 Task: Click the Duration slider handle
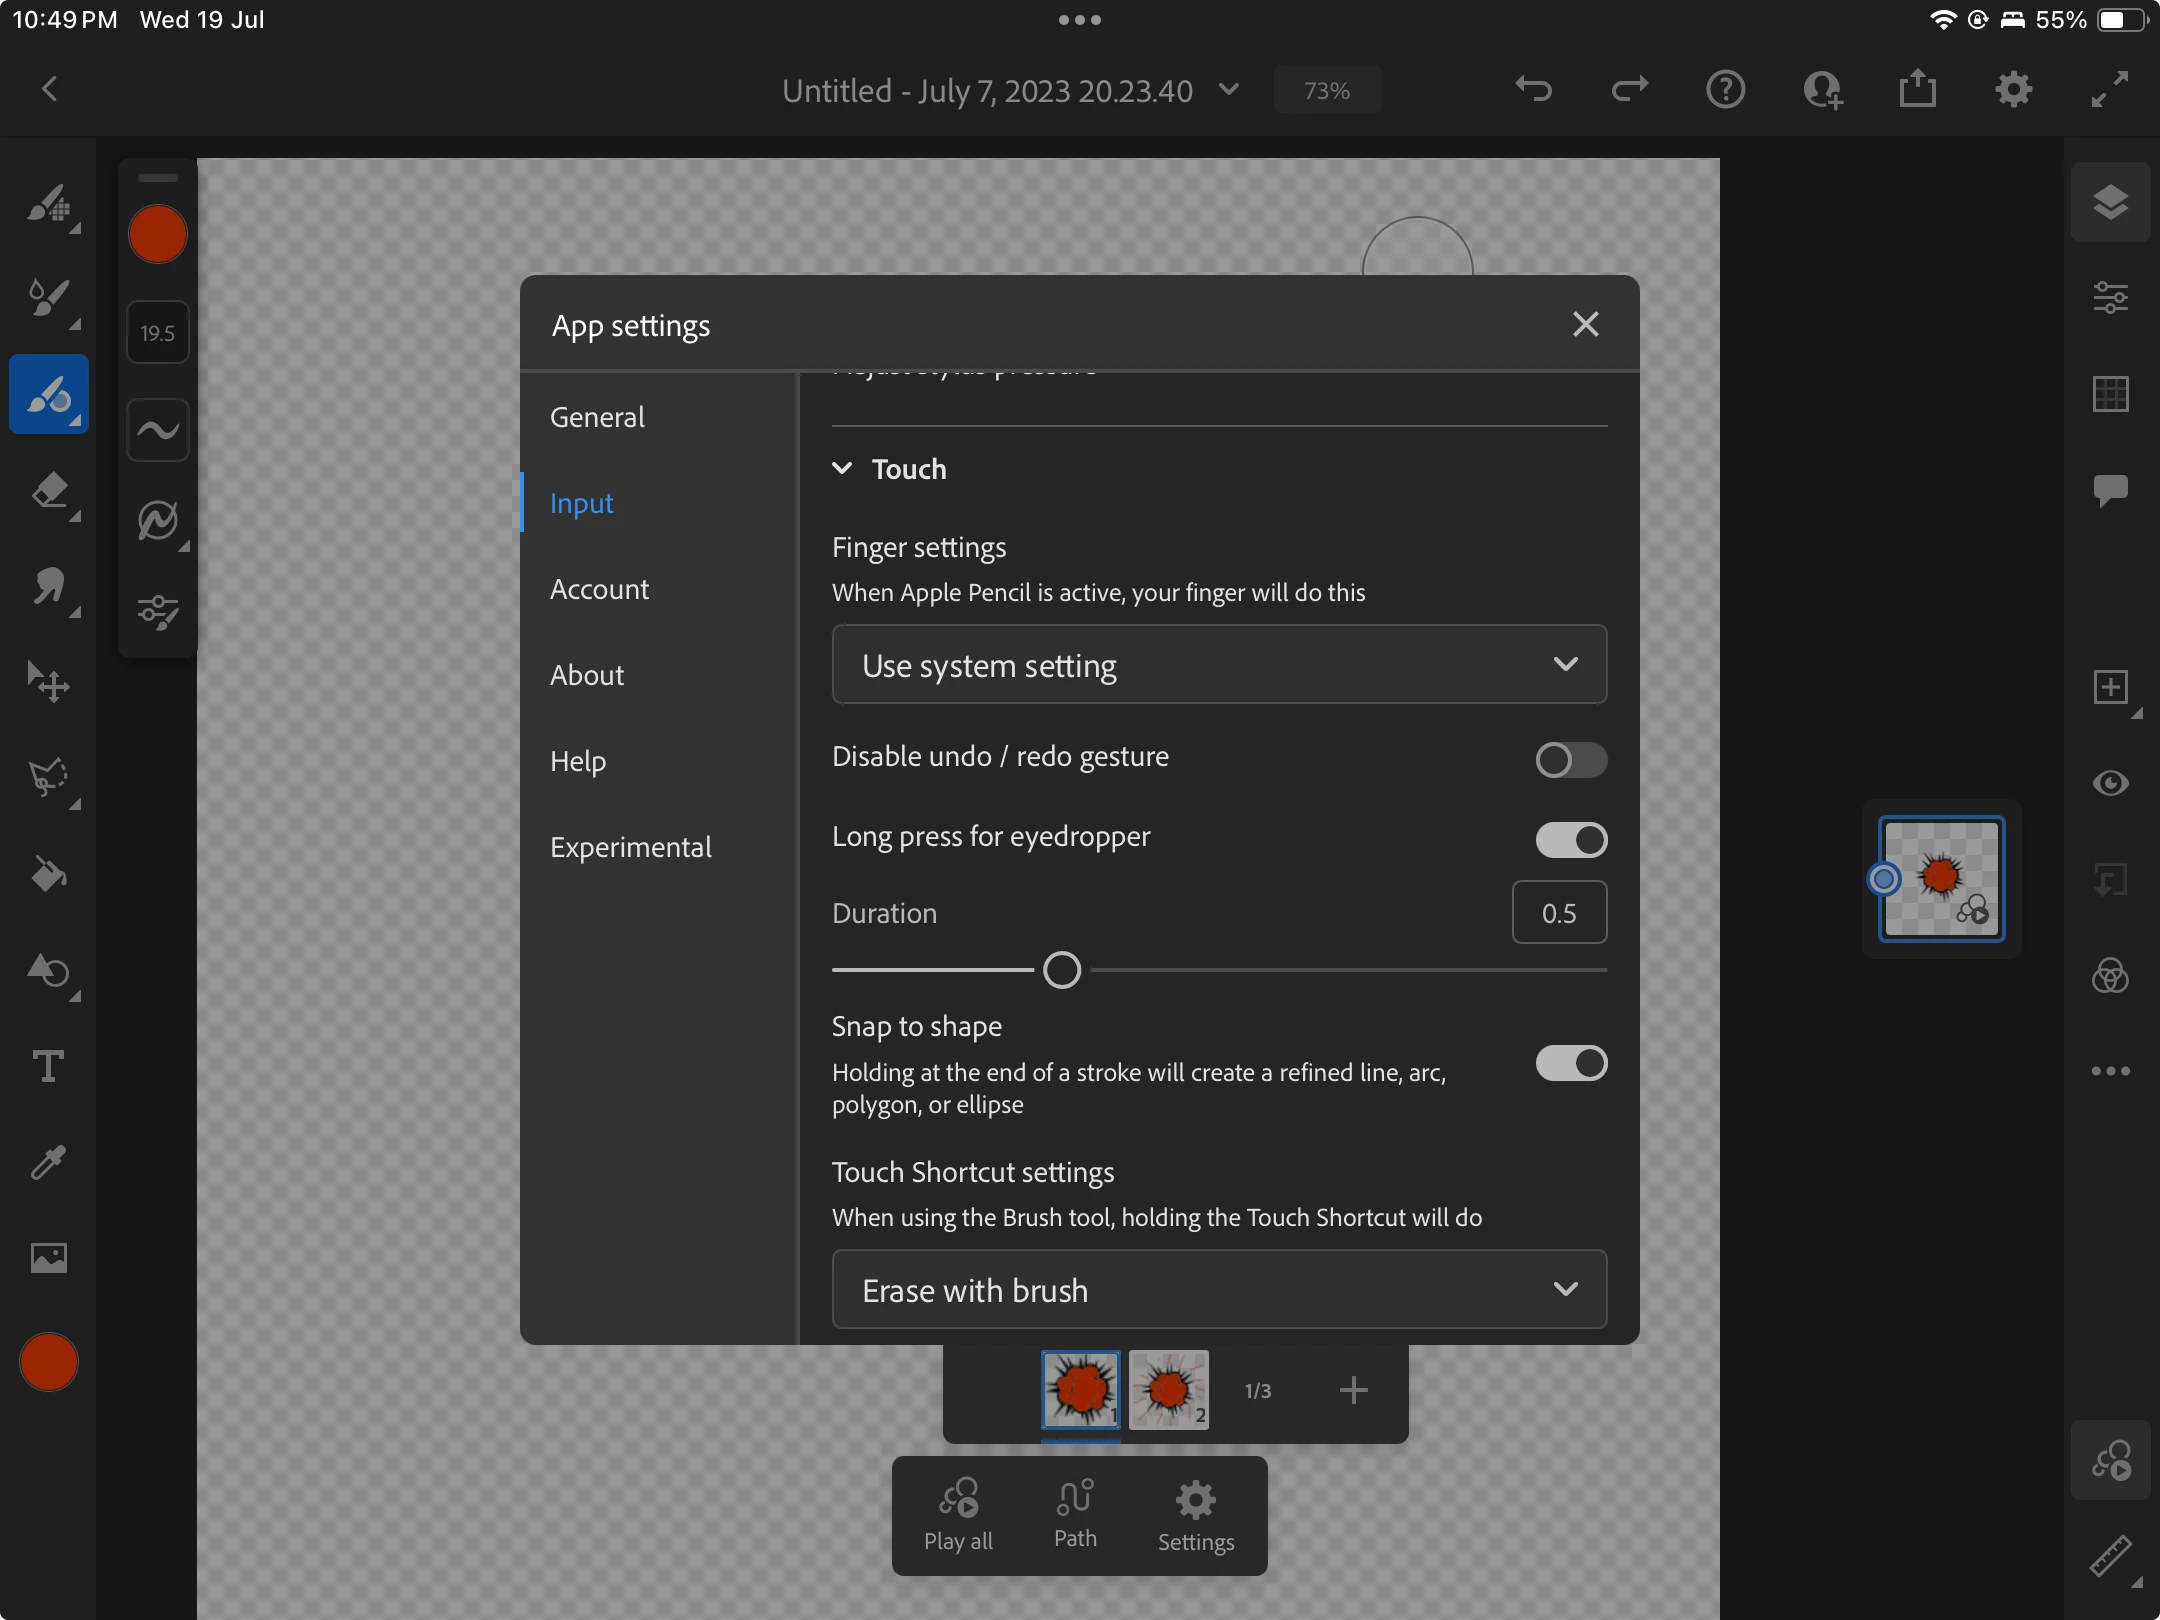(1062, 970)
